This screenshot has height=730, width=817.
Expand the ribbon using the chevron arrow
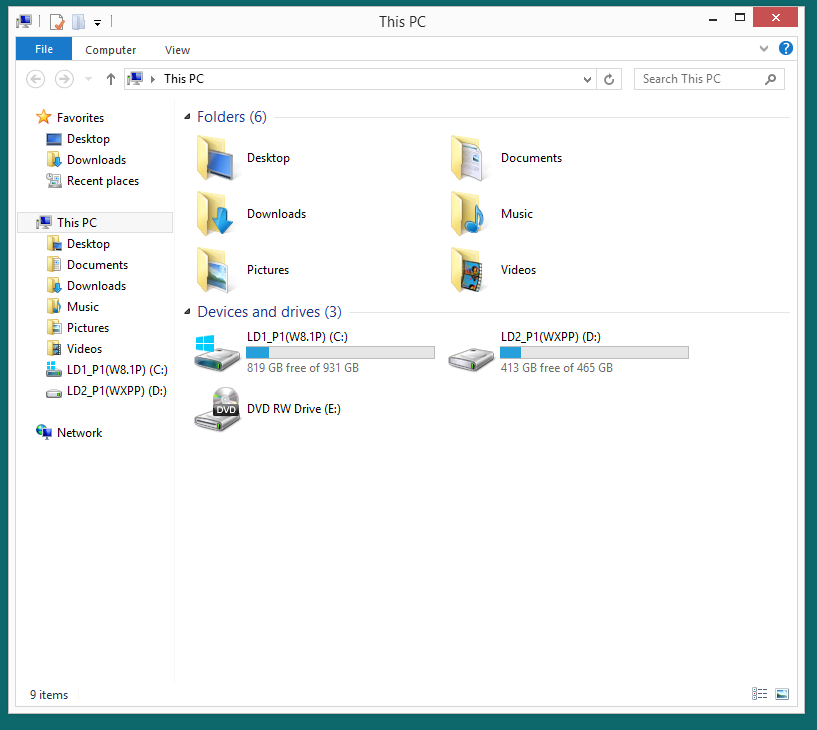tap(765, 48)
